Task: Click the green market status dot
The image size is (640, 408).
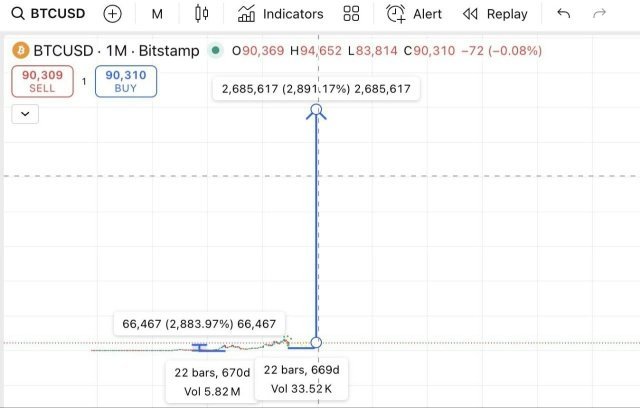Action: point(215,50)
